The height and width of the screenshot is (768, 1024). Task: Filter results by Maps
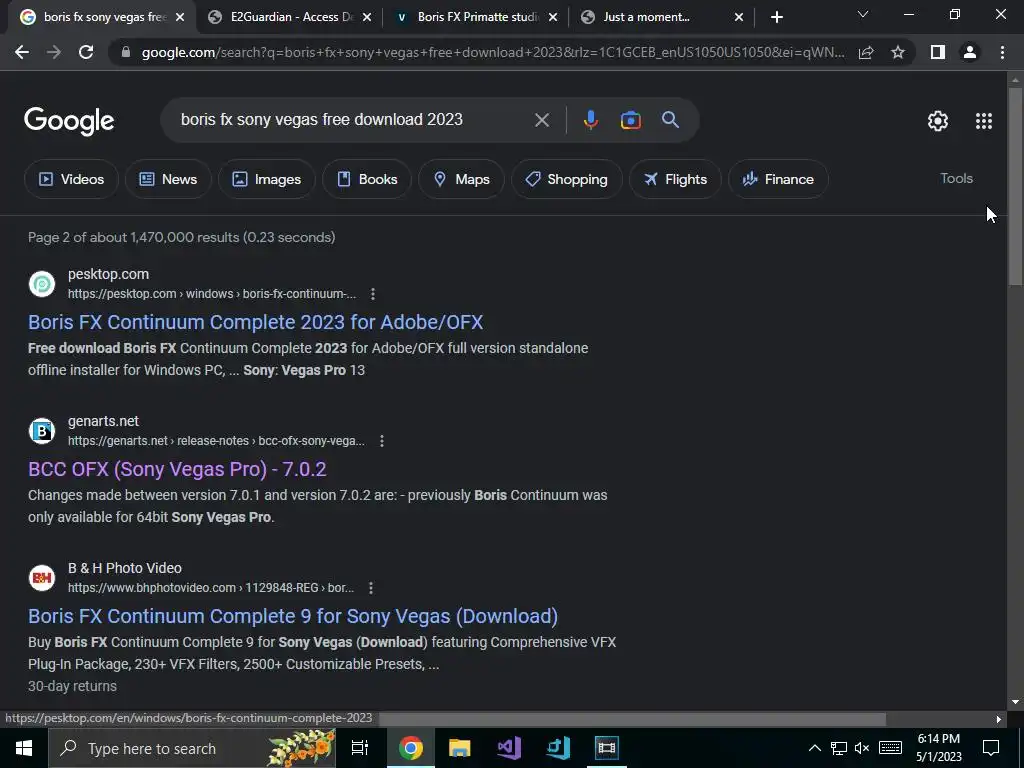(461, 179)
